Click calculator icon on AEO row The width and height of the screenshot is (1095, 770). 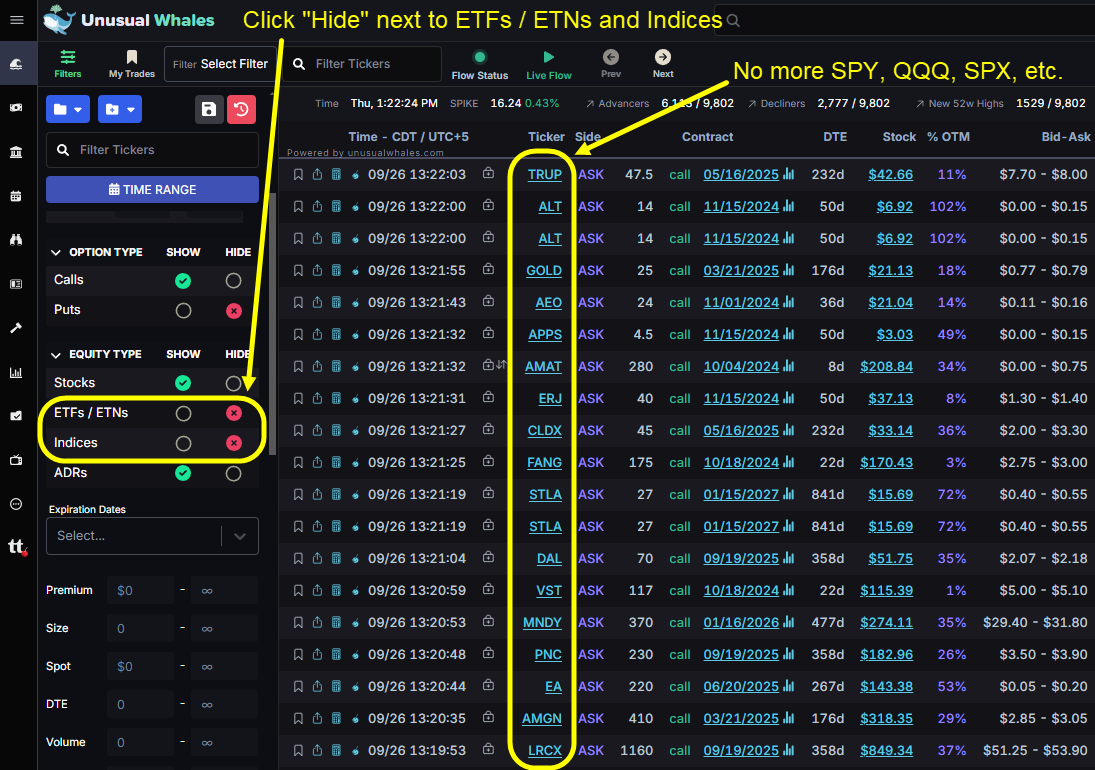pos(336,302)
